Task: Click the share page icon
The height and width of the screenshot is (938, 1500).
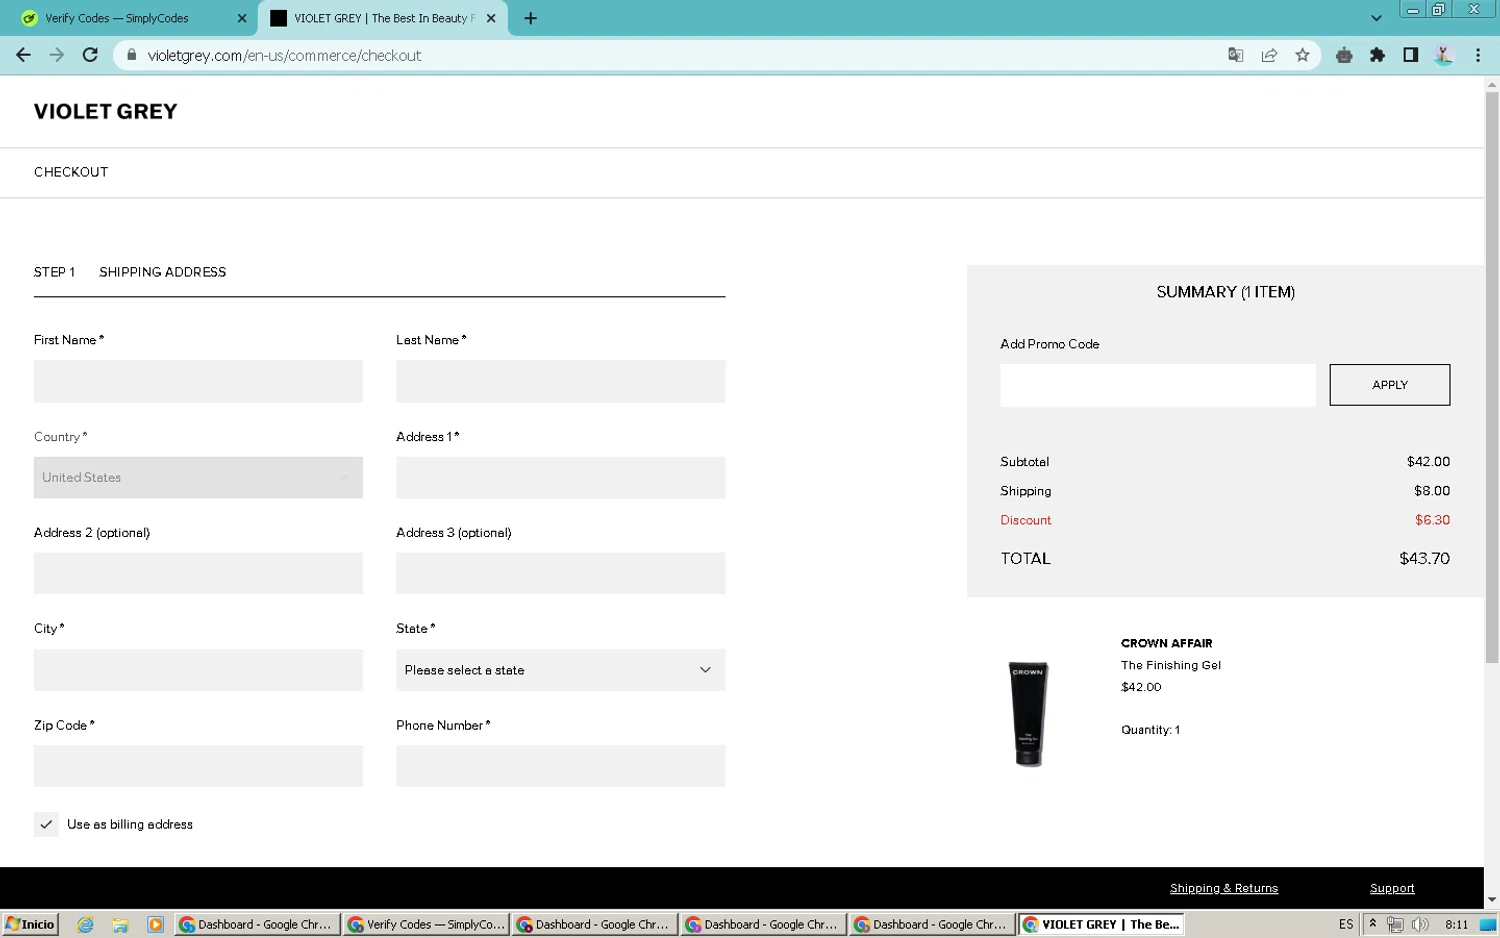Action: 1269,55
